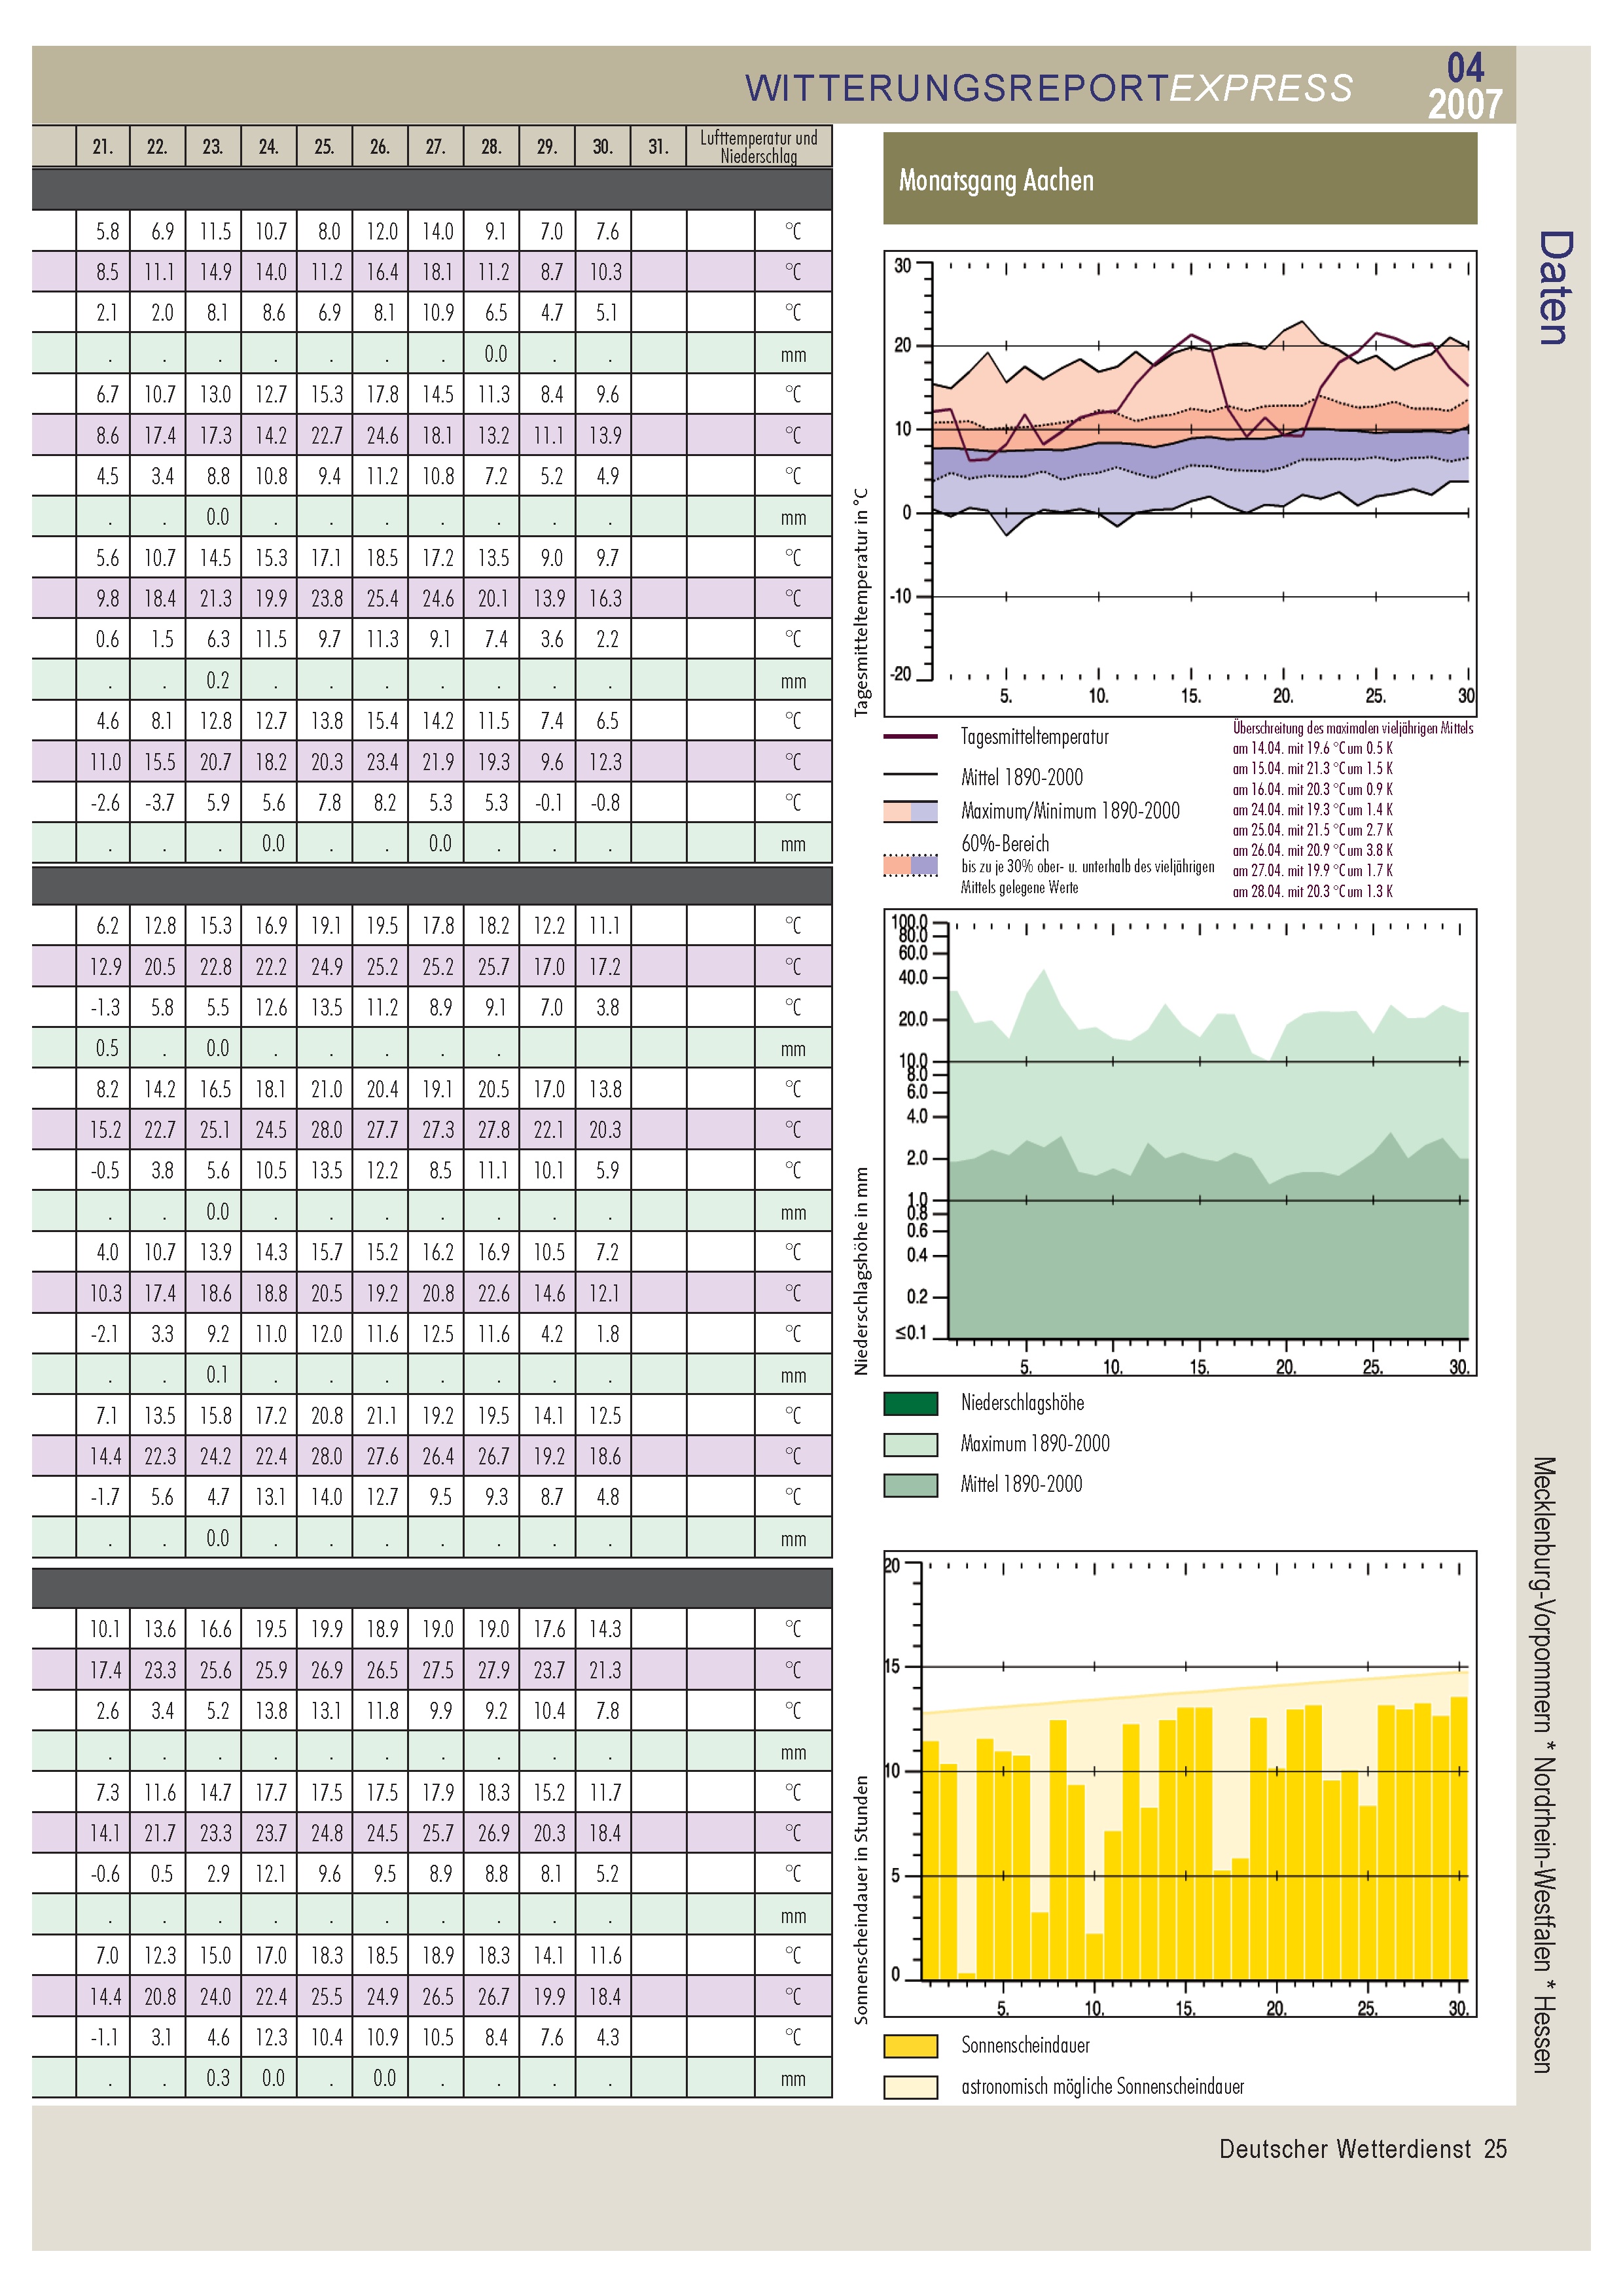Click the dotted 60%-Bereich legend swatch
Screen dimensions: 1623x2296
(x=910, y=865)
